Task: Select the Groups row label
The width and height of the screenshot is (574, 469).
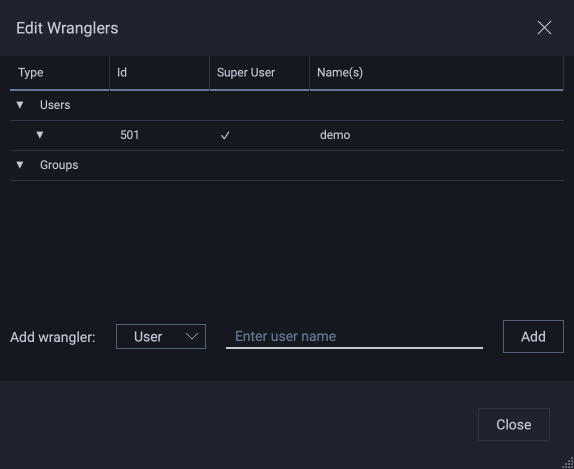Action: (x=59, y=165)
